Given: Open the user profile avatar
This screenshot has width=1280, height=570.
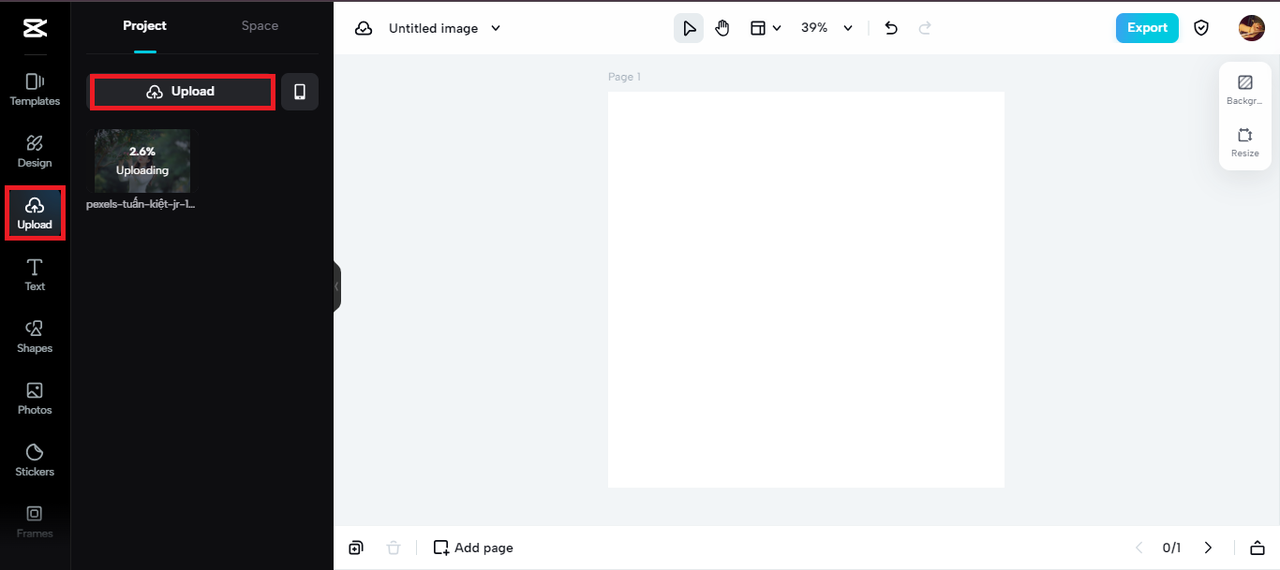Looking at the screenshot, I should 1252,28.
